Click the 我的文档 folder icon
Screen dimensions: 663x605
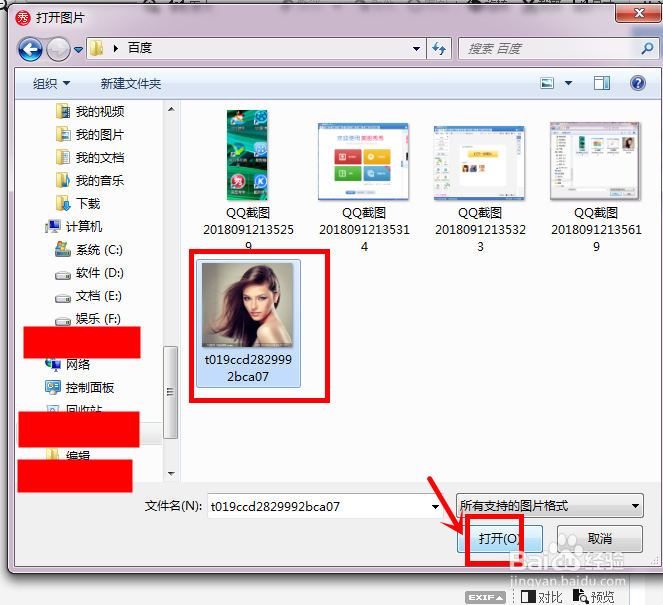[63, 157]
